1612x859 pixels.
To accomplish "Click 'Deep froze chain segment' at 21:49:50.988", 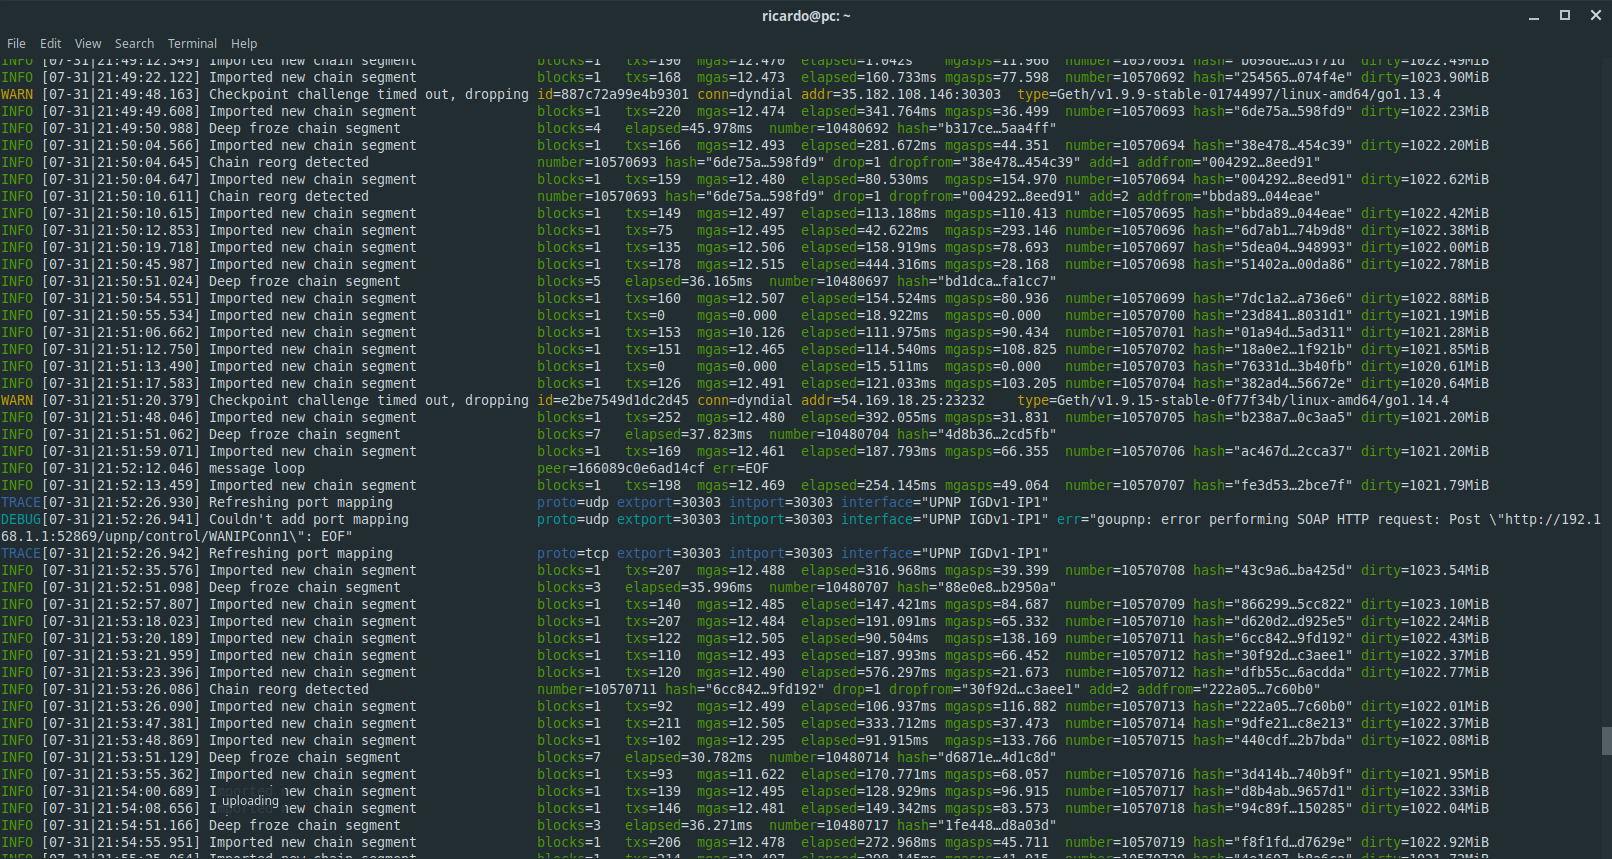I will coord(305,128).
